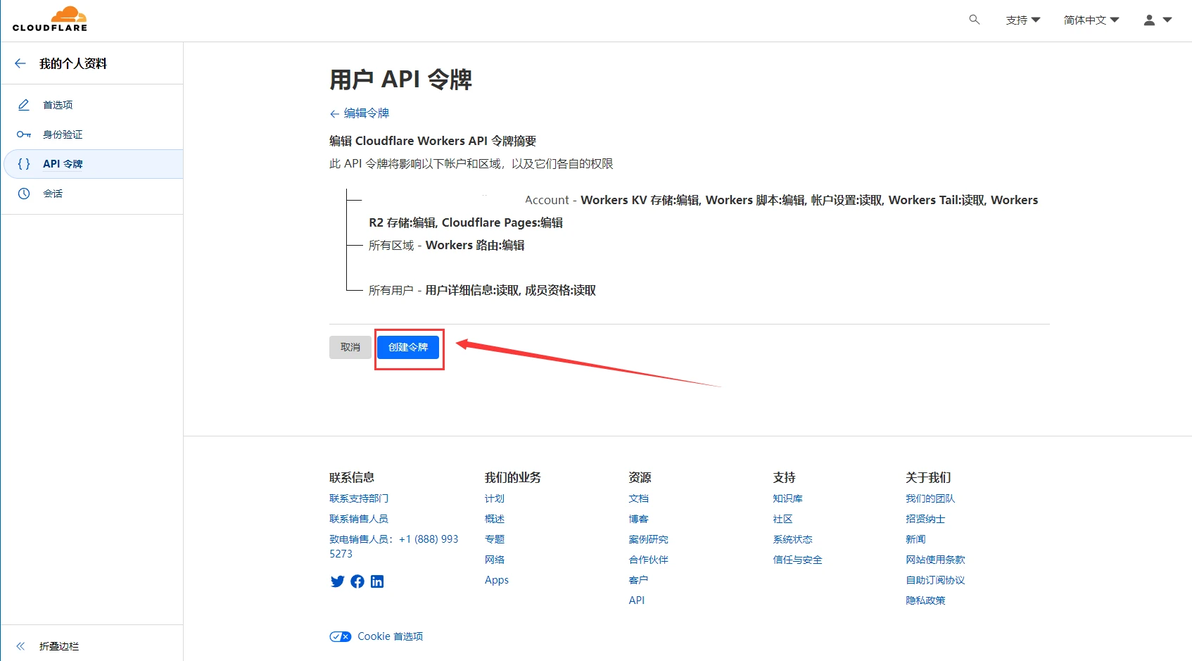Select 身份验证 in the sidebar

62,134
